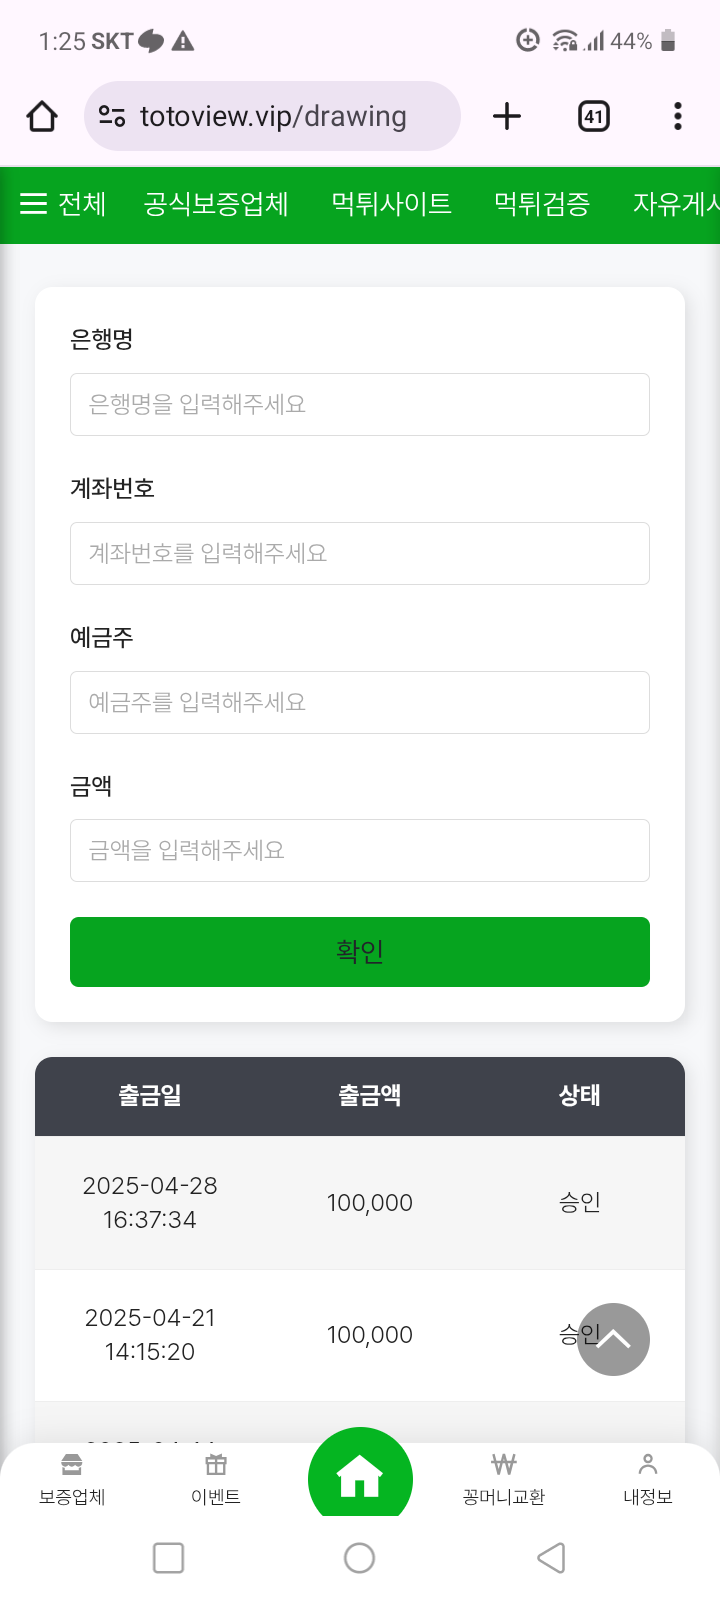Tap the 예금주 input field
The height and width of the screenshot is (1600, 720).
[360, 703]
